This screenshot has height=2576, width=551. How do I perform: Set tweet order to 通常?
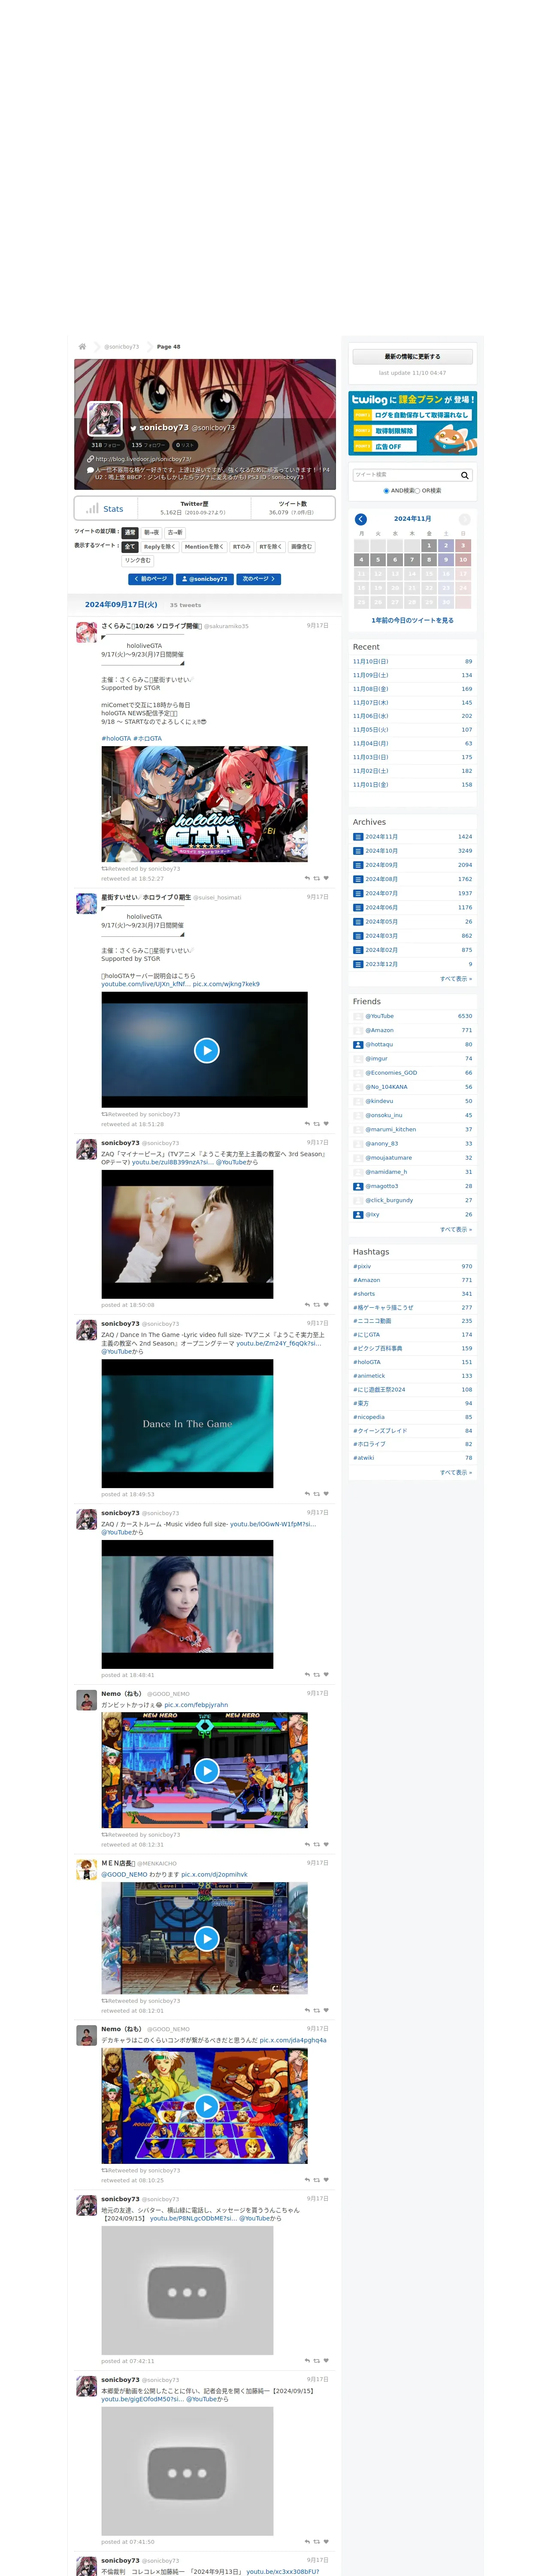pyautogui.click(x=130, y=533)
